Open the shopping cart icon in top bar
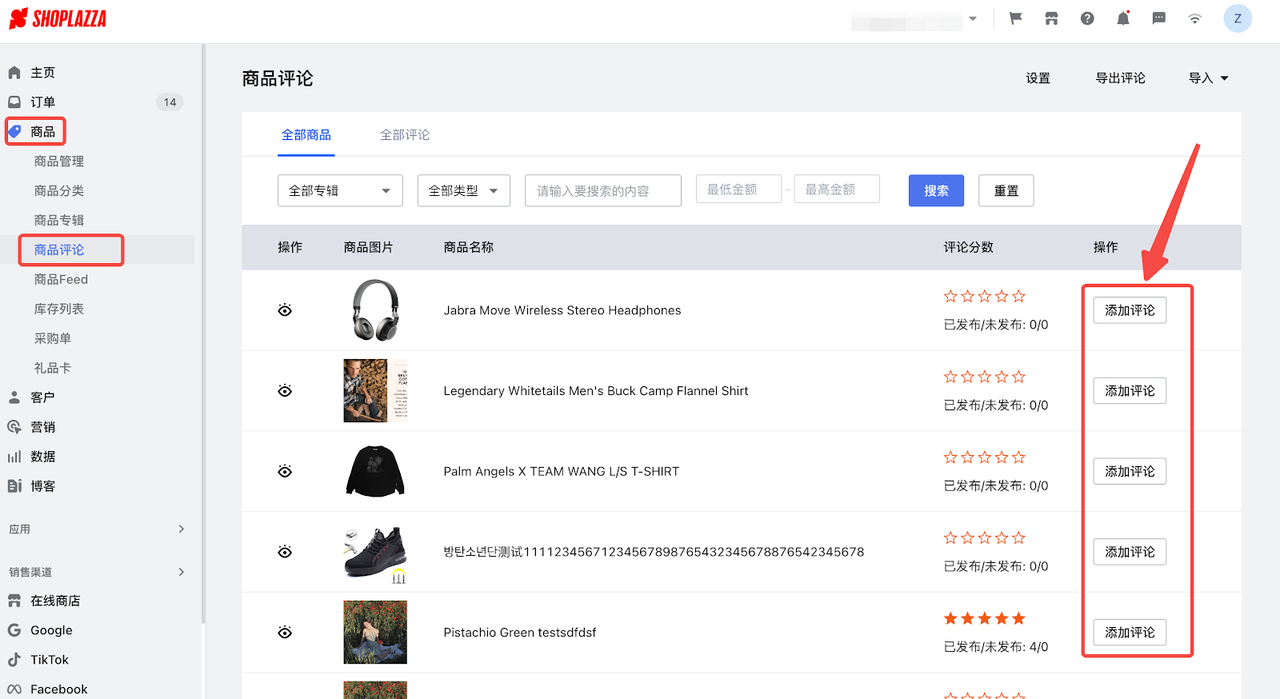 click(1015, 18)
